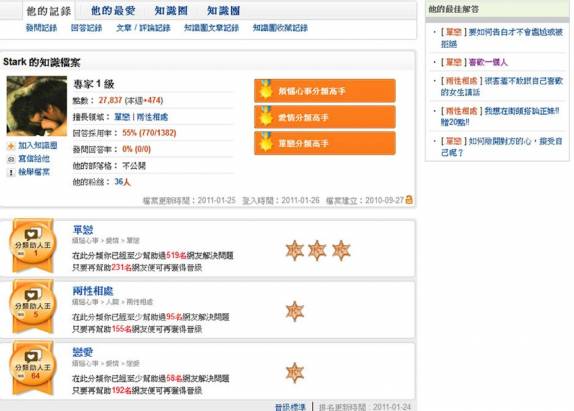Open the 兩性相處 category heading link

[93, 291]
